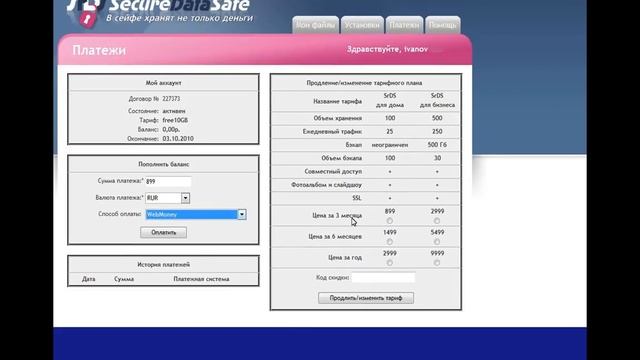Click the Пополнить баланс panel title
The width and height of the screenshot is (640, 360).
163,164
